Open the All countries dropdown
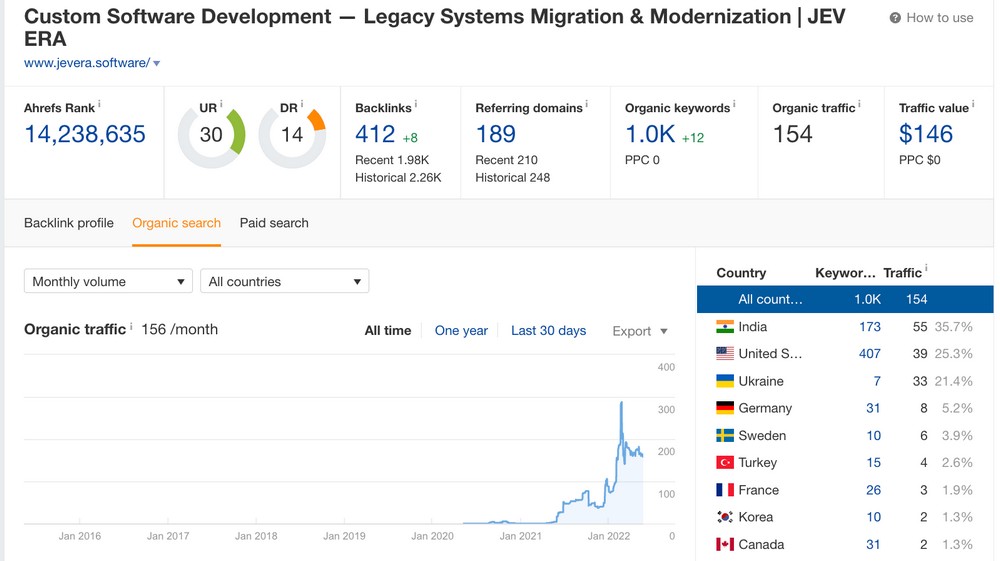 point(284,281)
